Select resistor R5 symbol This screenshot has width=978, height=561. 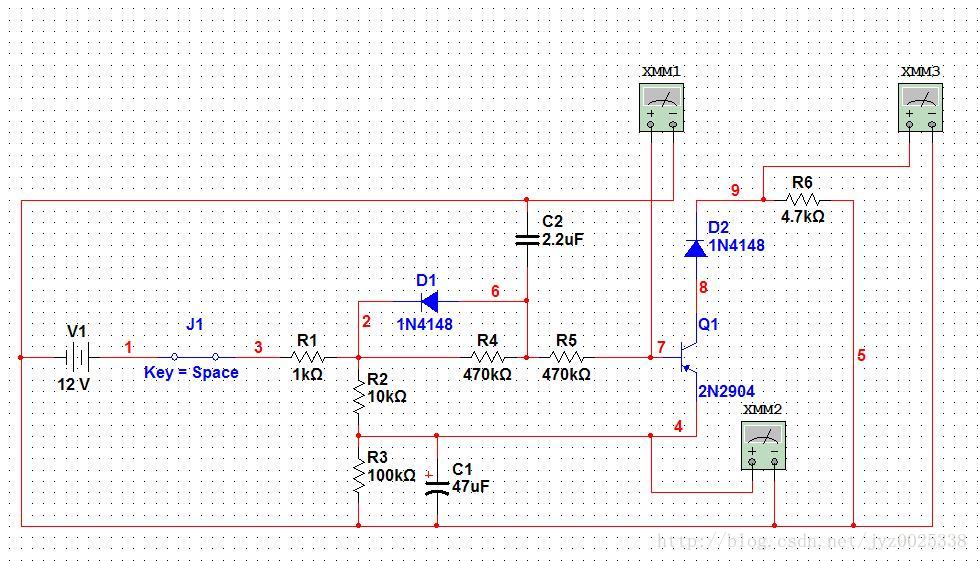566,358
